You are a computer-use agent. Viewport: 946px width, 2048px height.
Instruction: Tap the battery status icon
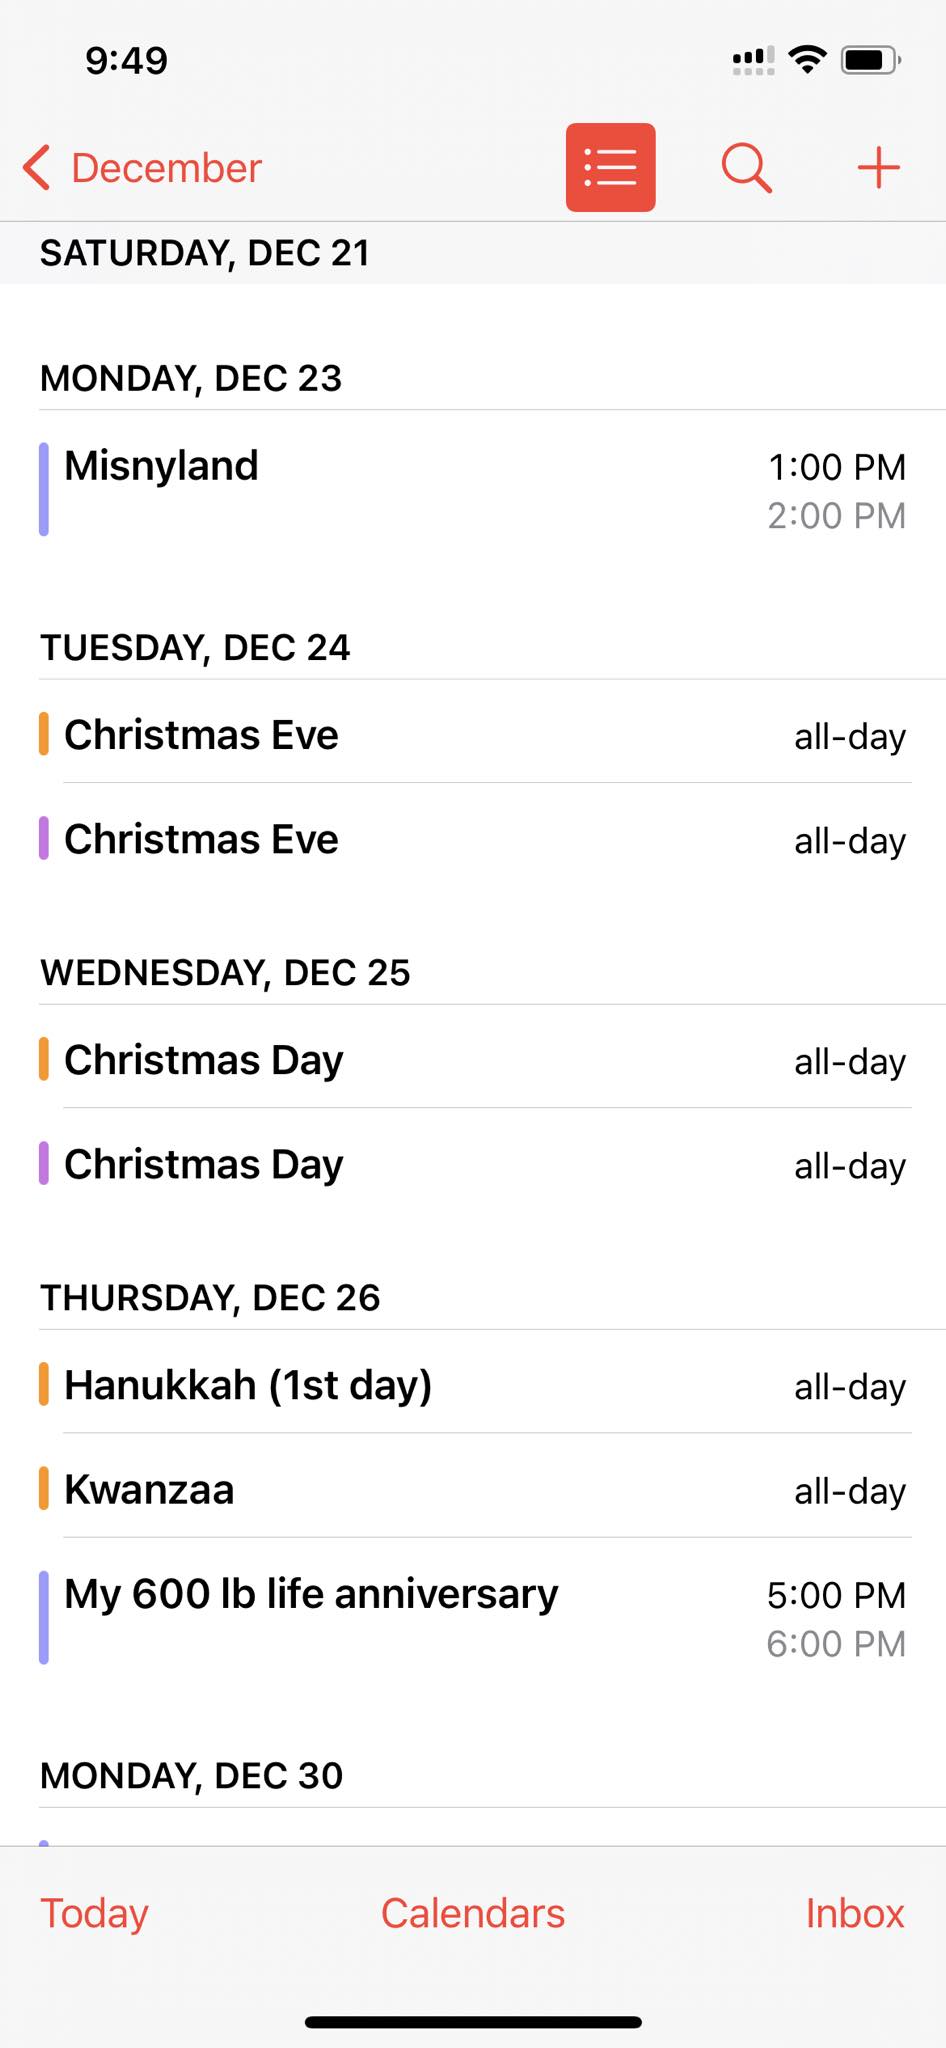pyautogui.click(x=870, y=60)
